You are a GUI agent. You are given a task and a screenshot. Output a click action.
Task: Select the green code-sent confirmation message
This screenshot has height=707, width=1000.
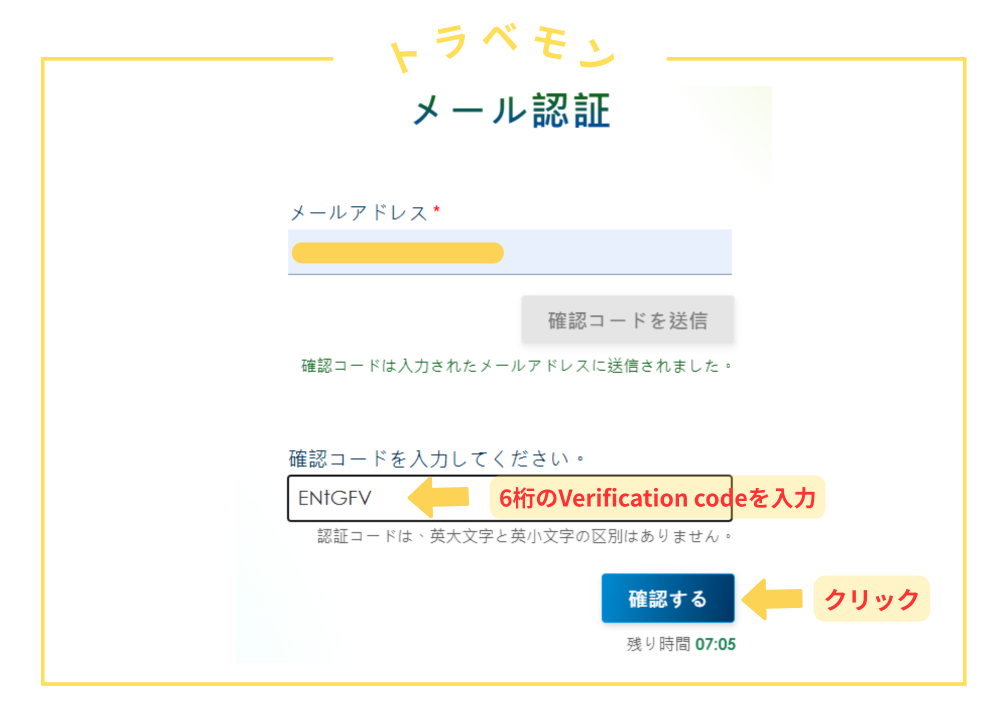517,365
